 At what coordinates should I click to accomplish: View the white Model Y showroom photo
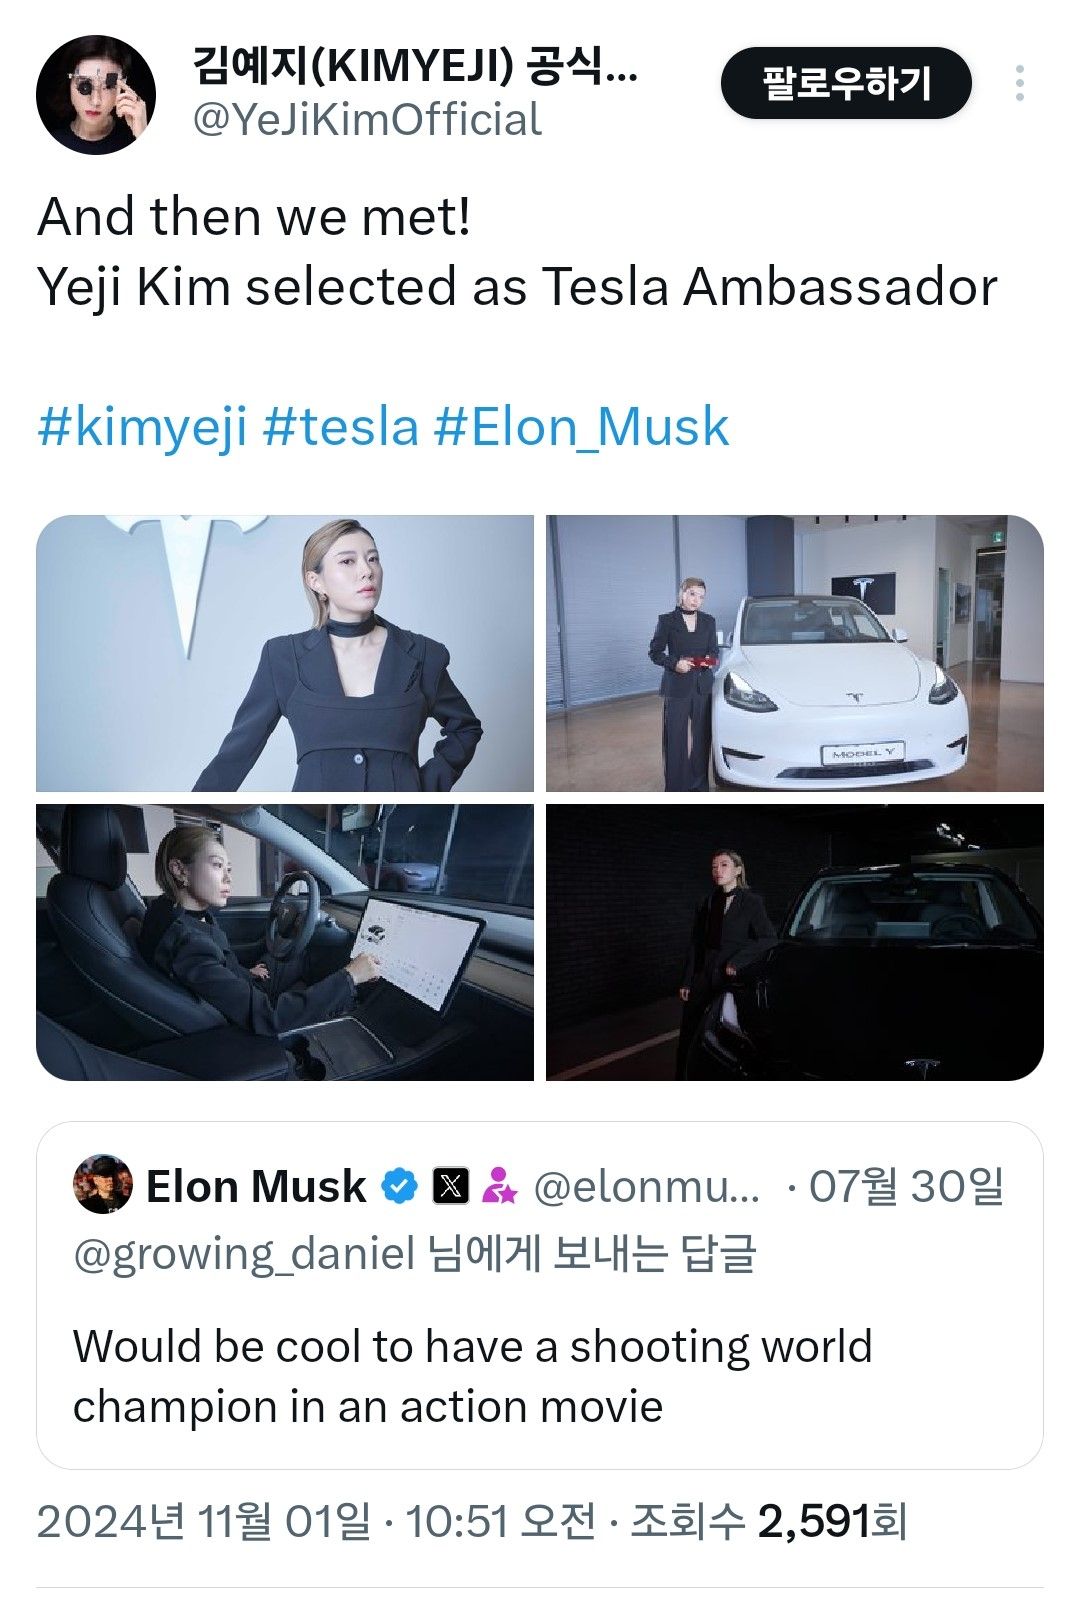pos(795,653)
